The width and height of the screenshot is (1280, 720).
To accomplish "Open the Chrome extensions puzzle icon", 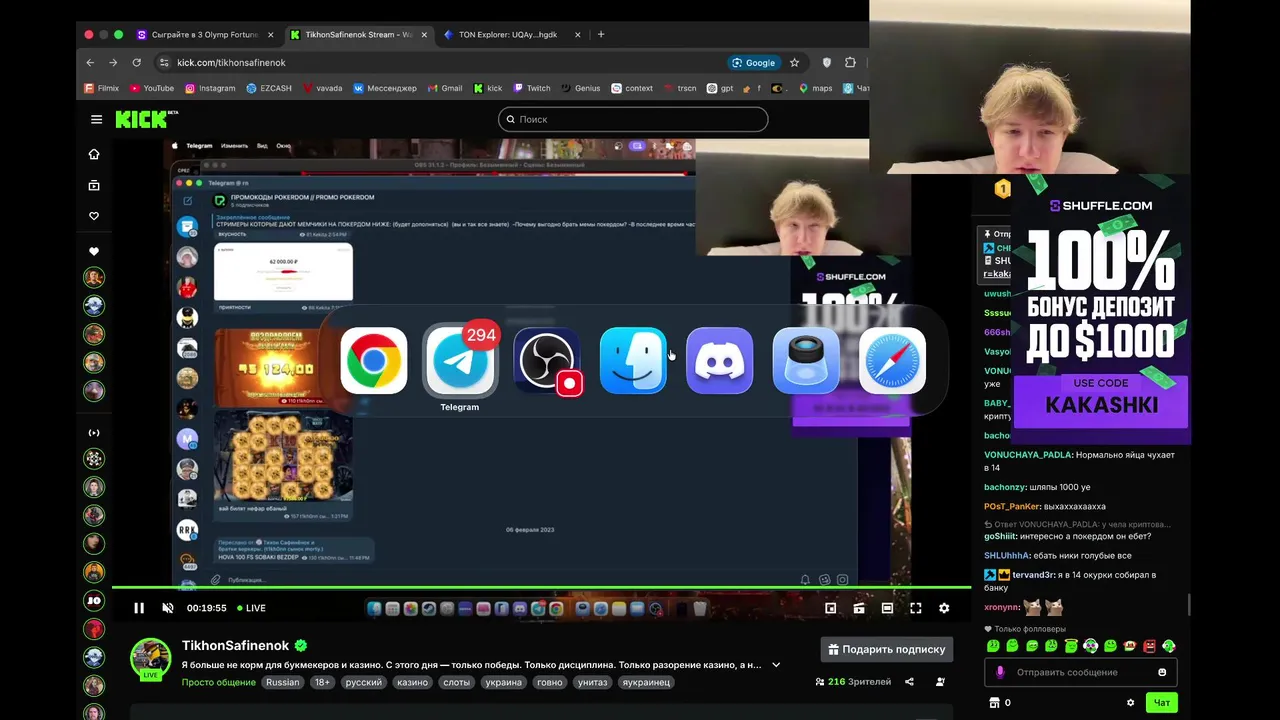I will click(850, 62).
